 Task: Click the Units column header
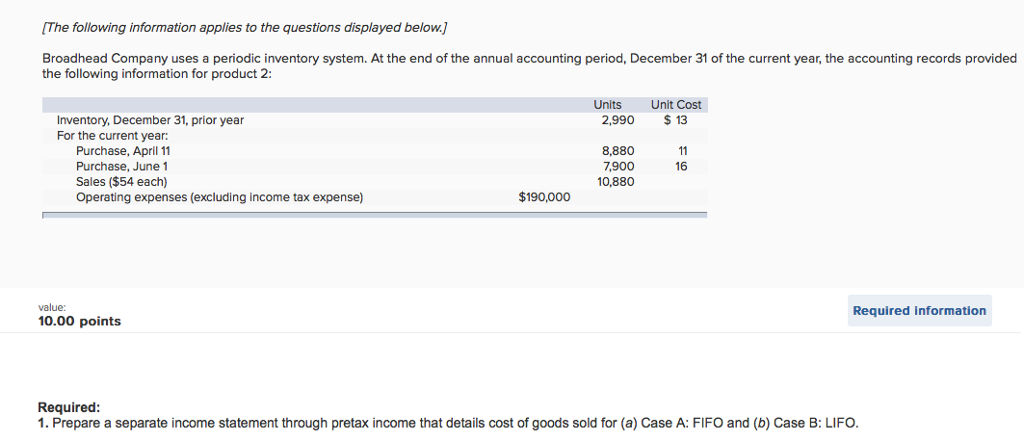pyautogui.click(x=607, y=105)
